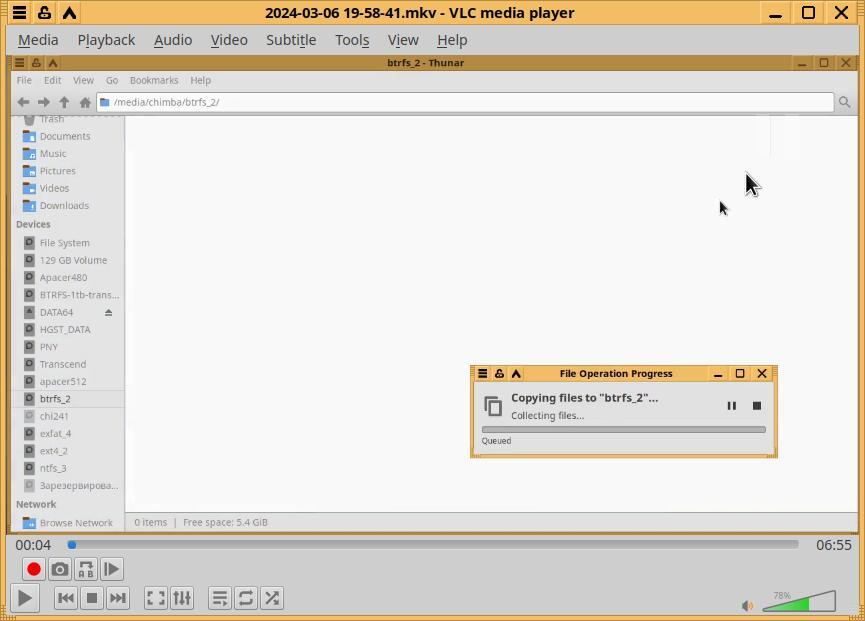Open VLC View menu
This screenshot has width=865, height=621.
pos(403,40)
